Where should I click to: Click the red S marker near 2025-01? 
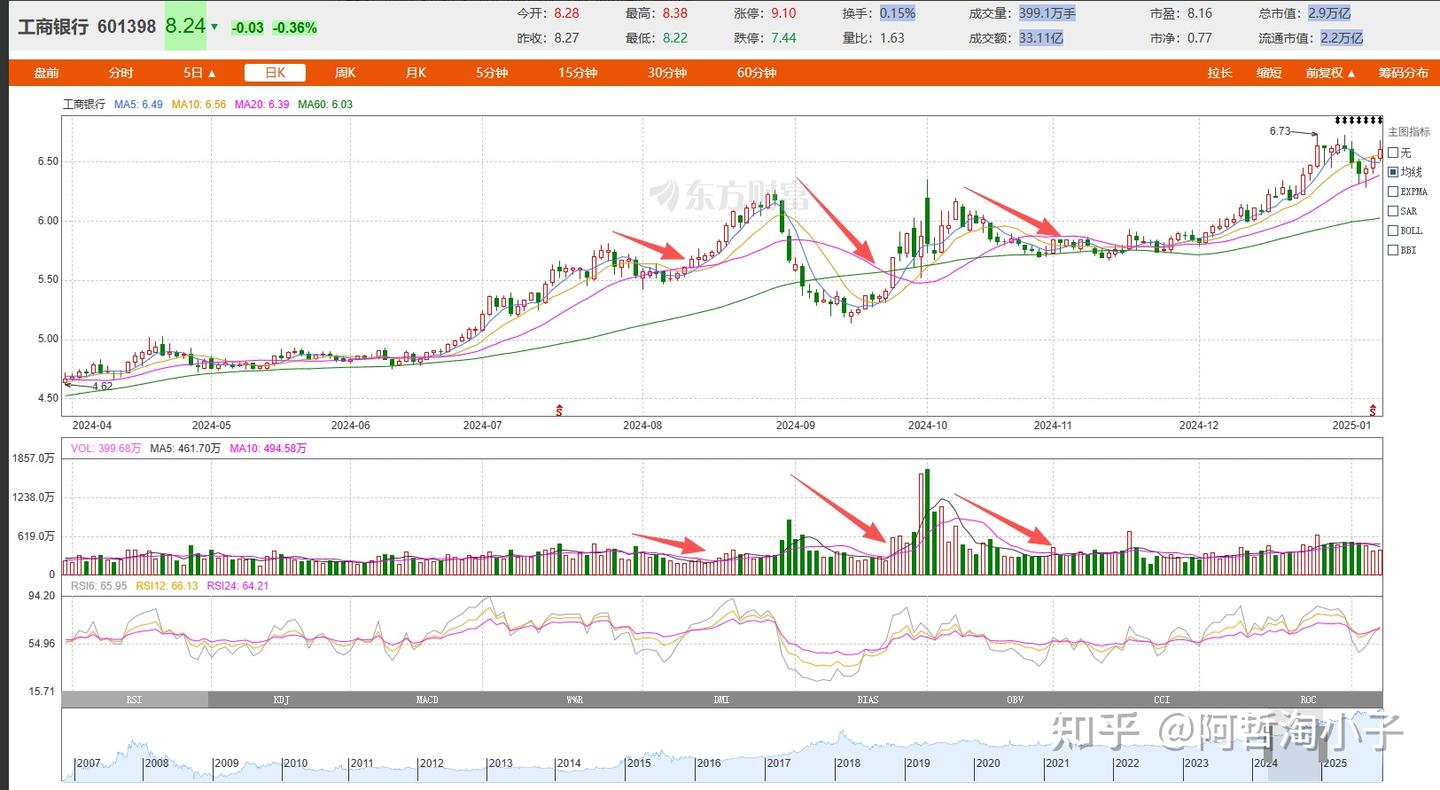tap(1374, 409)
